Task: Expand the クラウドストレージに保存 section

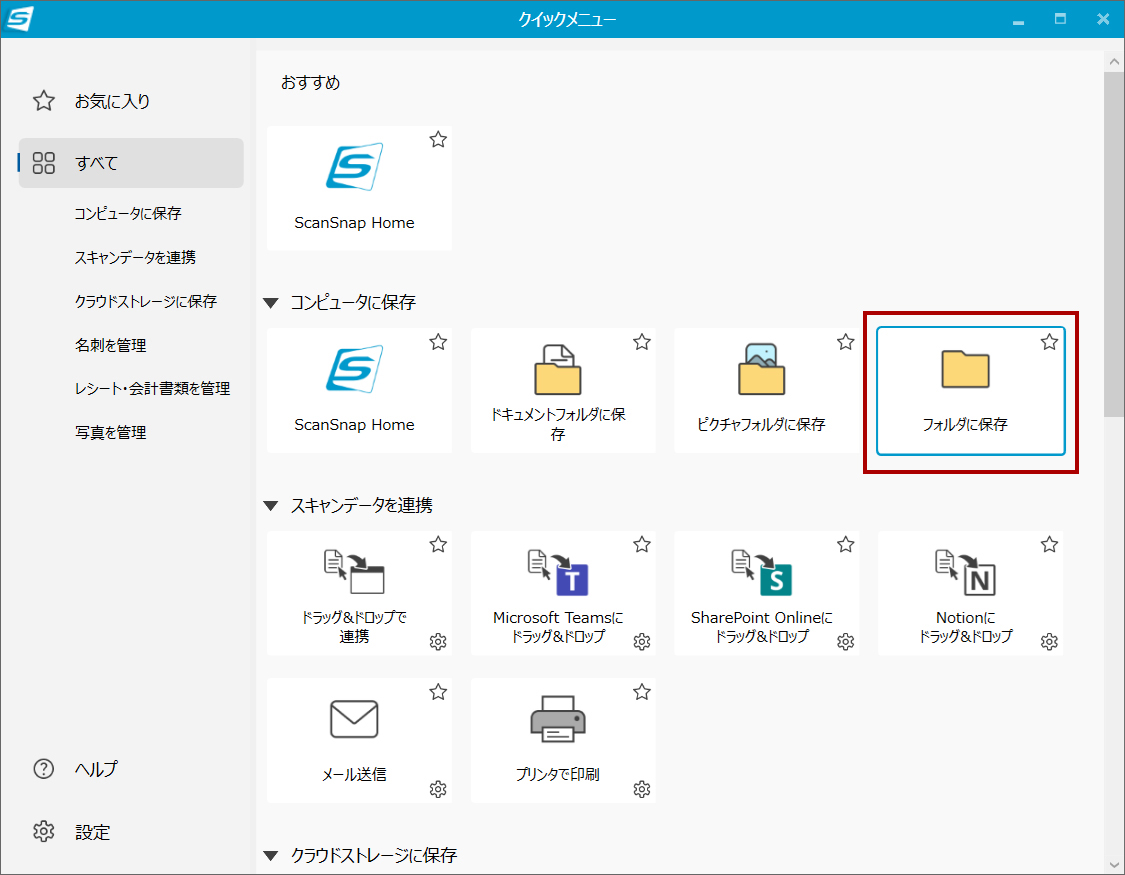Action: pyautogui.click(x=270, y=855)
